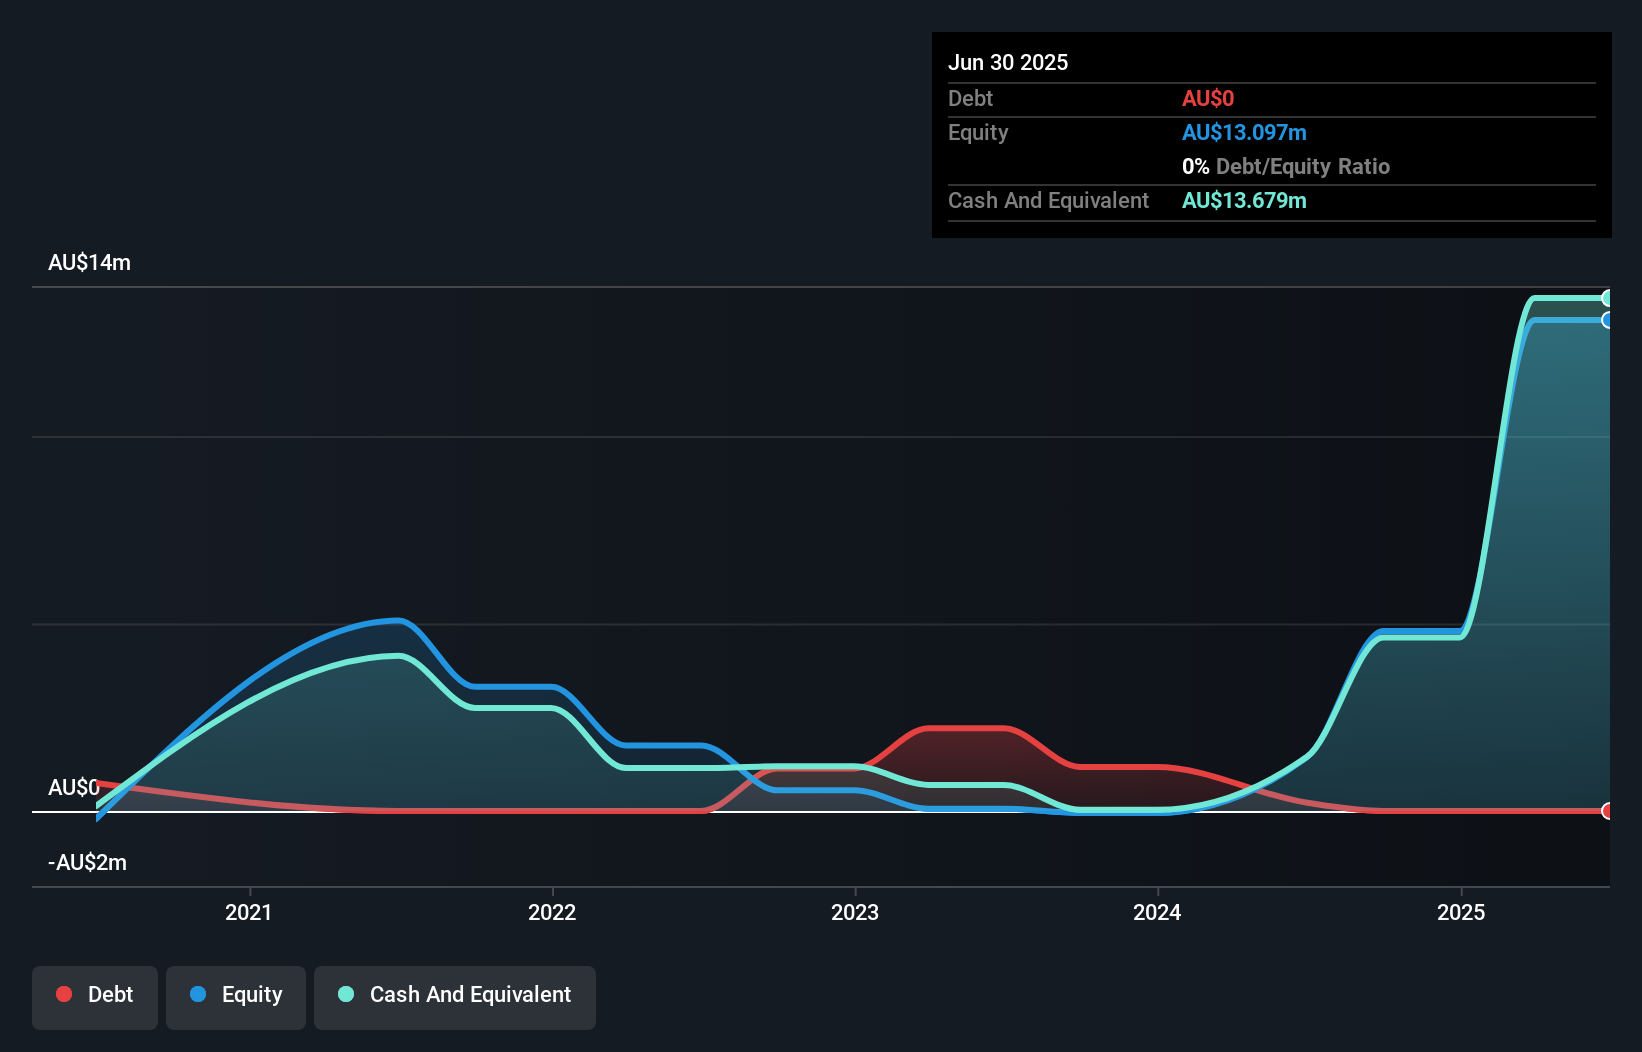
Task: Select the red debt endpoint marker
Action: coord(1607,811)
